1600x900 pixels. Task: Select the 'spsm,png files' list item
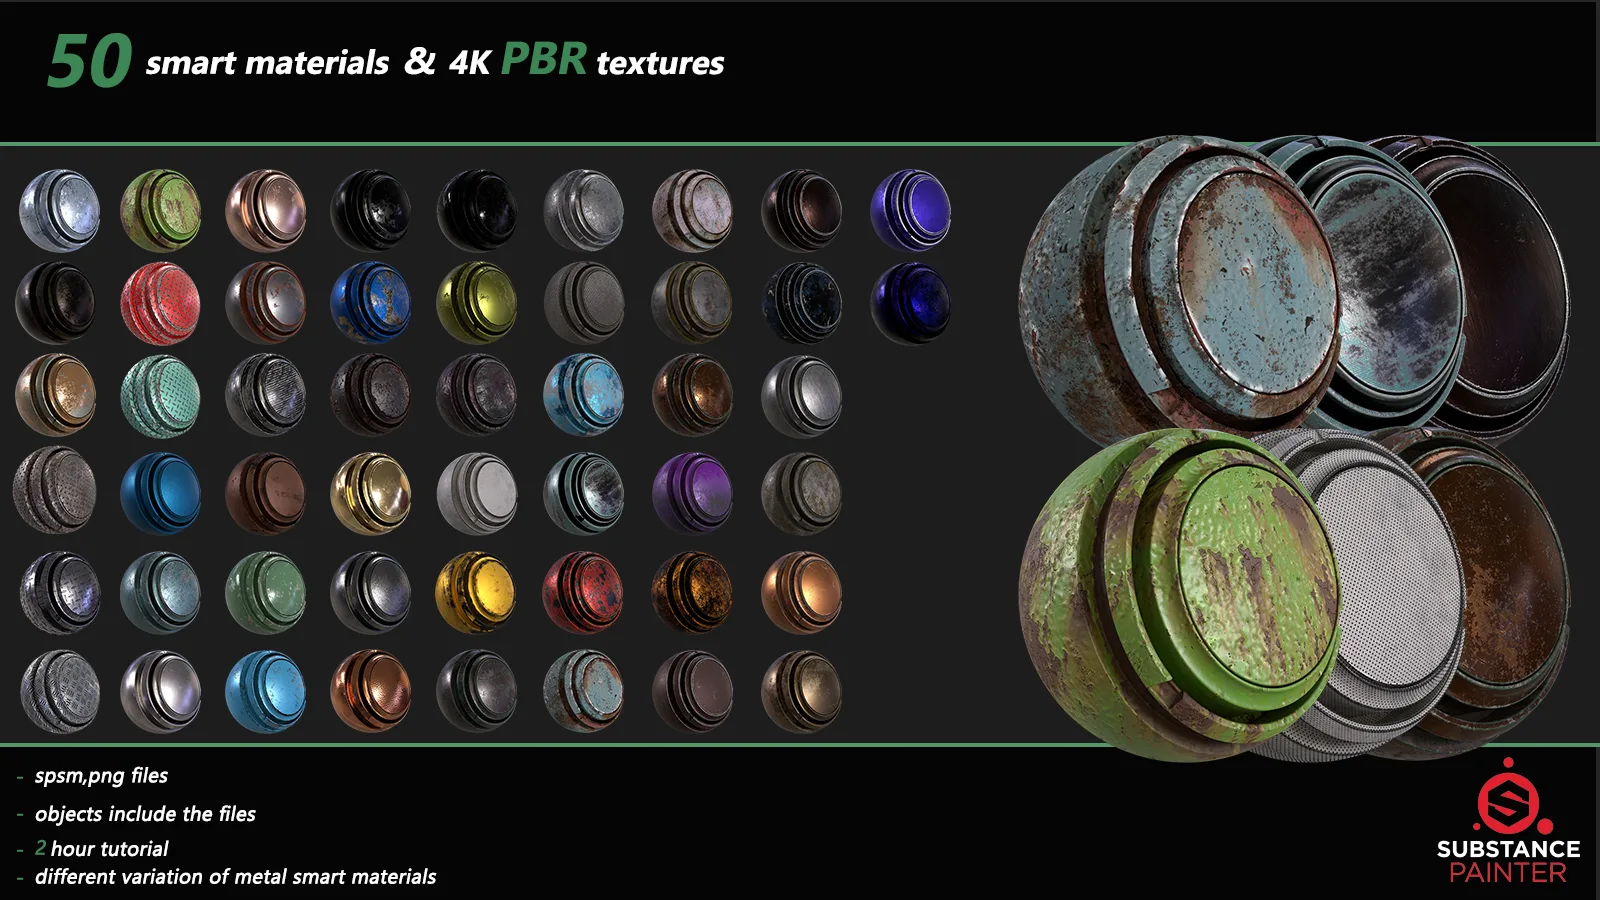(100, 776)
